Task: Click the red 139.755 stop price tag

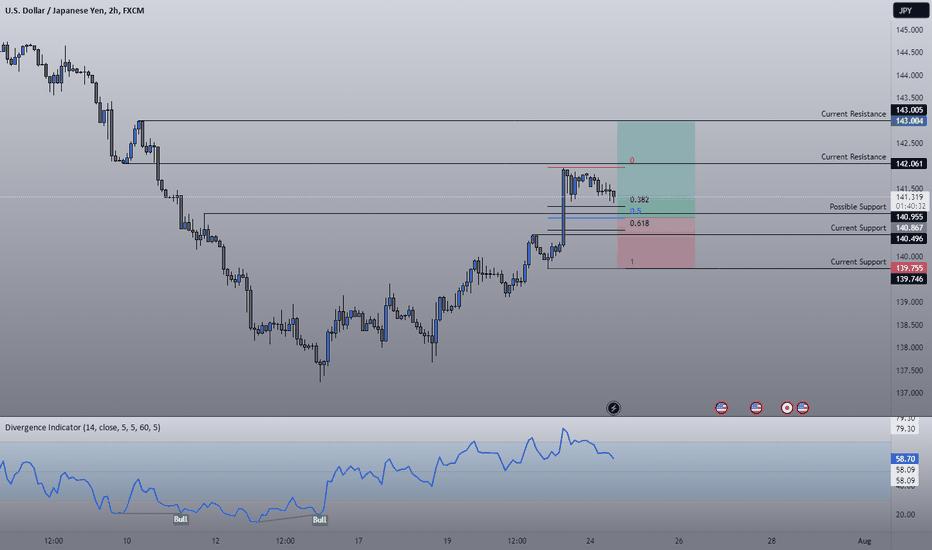Action: coord(909,268)
